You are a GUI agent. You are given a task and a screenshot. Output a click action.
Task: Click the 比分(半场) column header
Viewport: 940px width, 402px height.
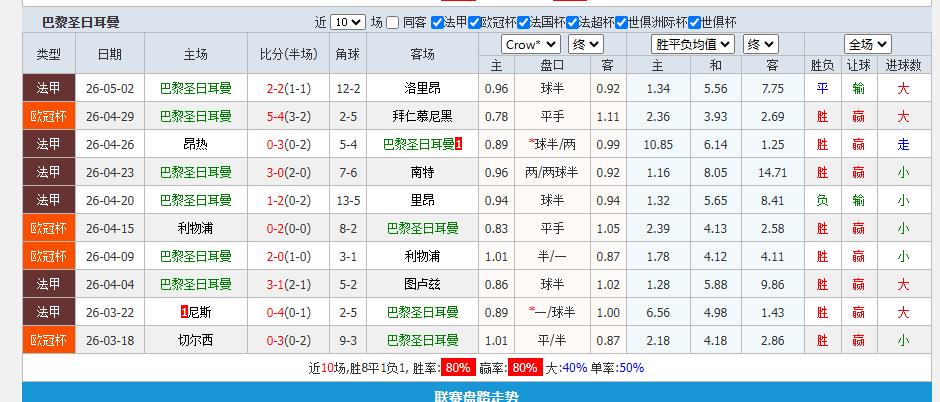pyautogui.click(x=288, y=54)
